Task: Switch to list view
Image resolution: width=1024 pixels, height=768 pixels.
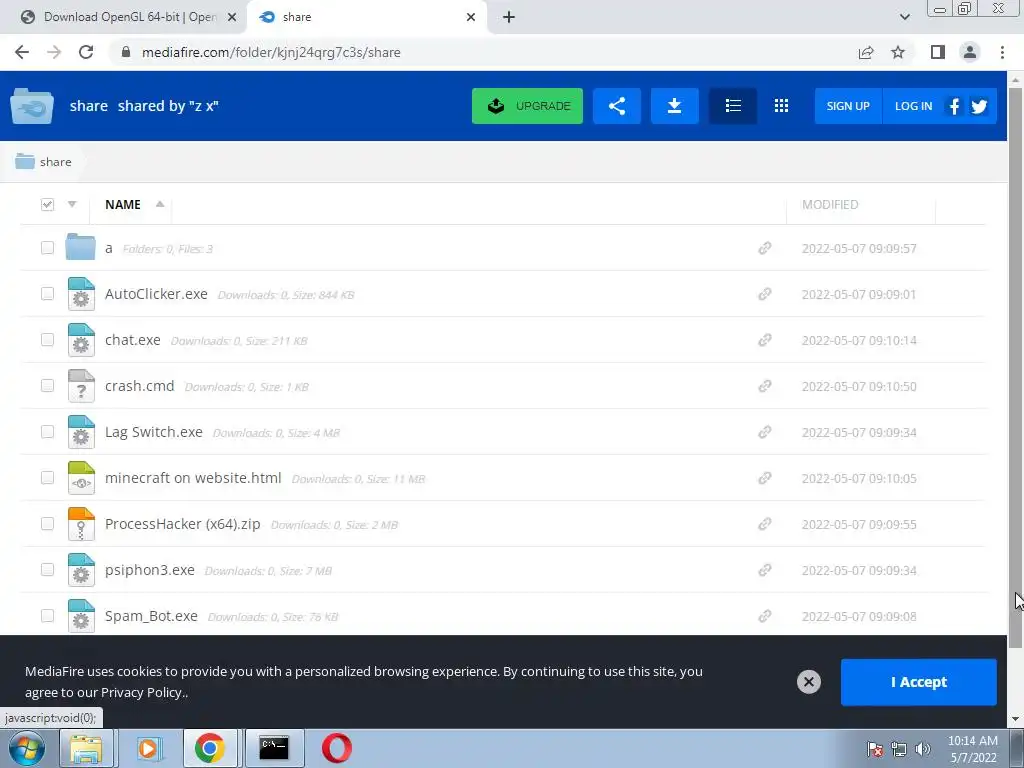Action: tap(733, 106)
